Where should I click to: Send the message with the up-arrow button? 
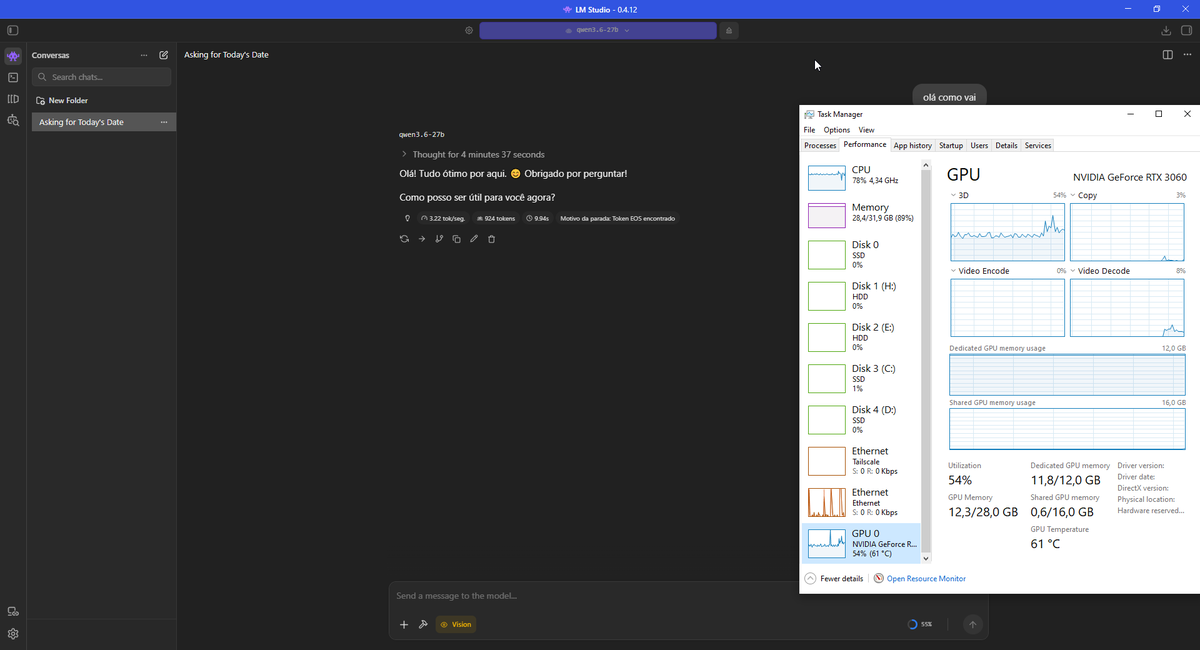(x=972, y=624)
